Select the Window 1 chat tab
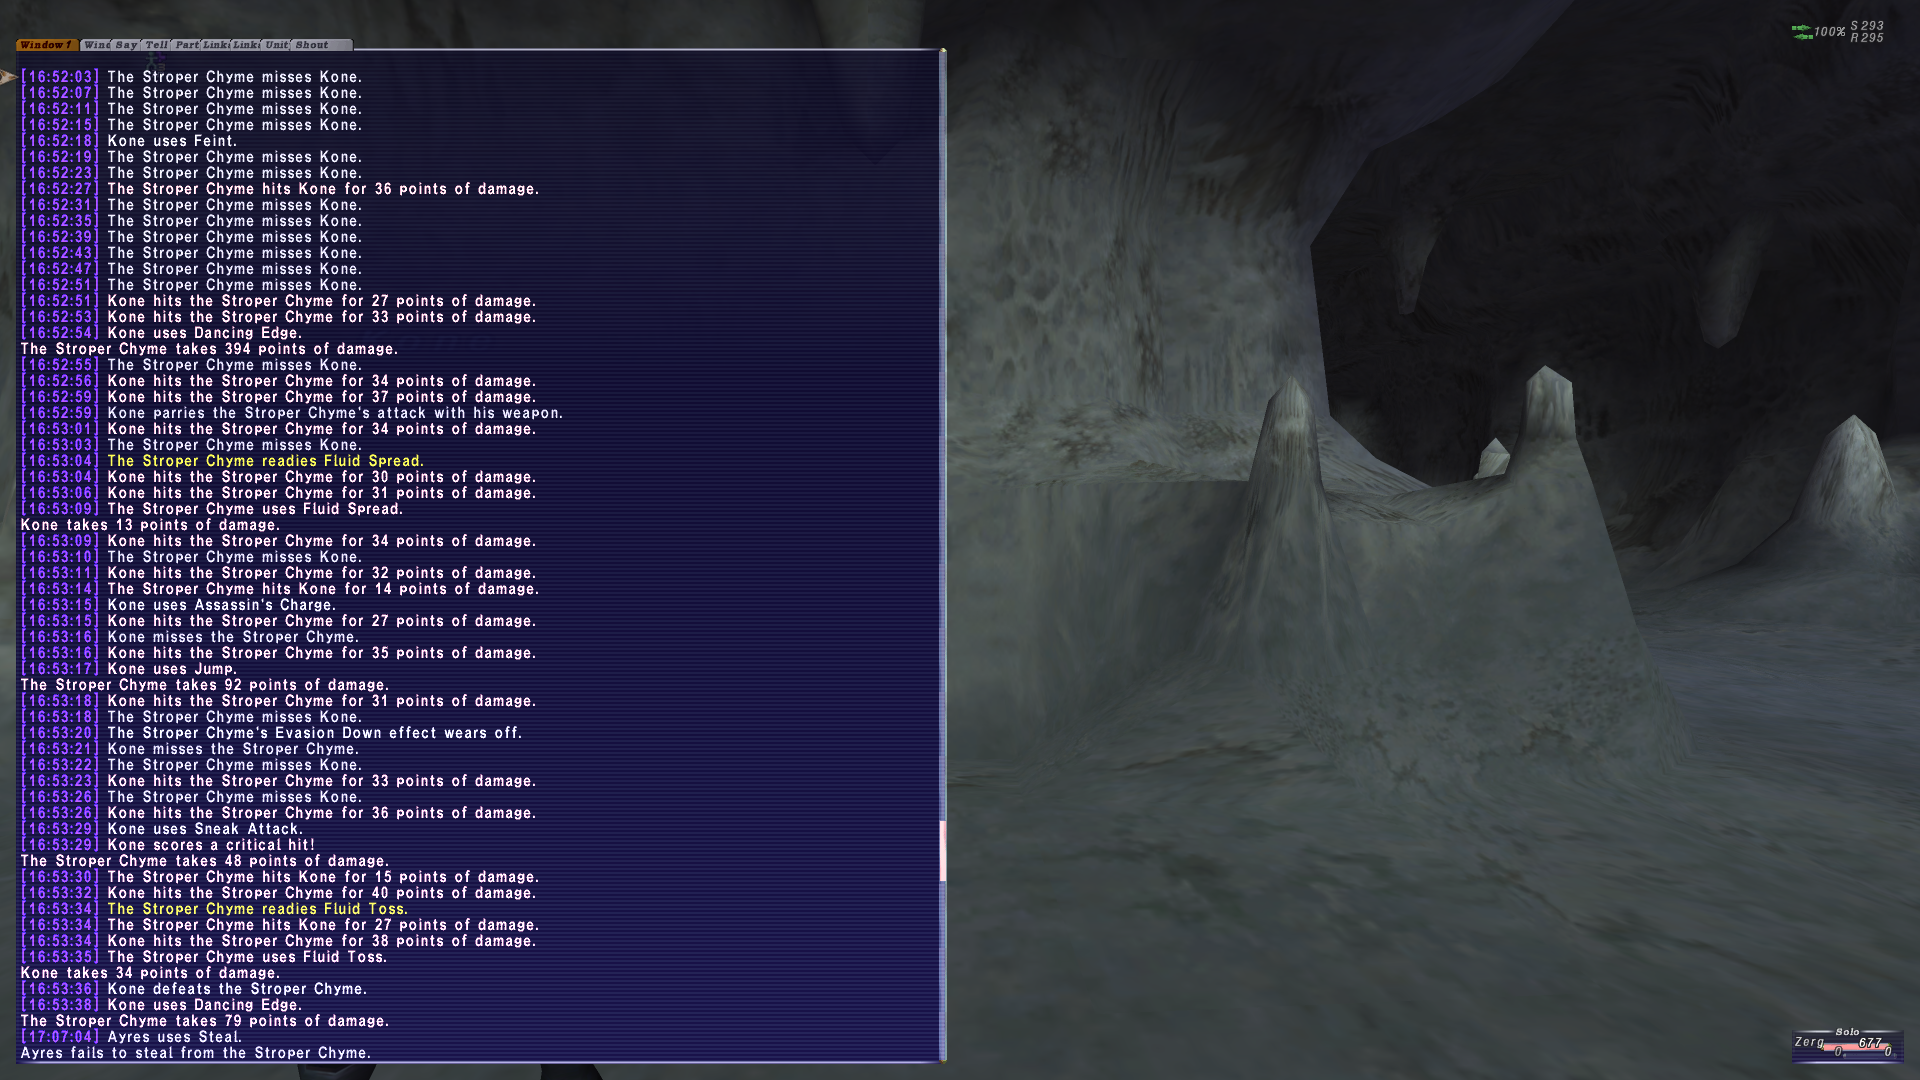Screen dimensions: 1920x1080 pyautogui.click(x=46, y=45)
